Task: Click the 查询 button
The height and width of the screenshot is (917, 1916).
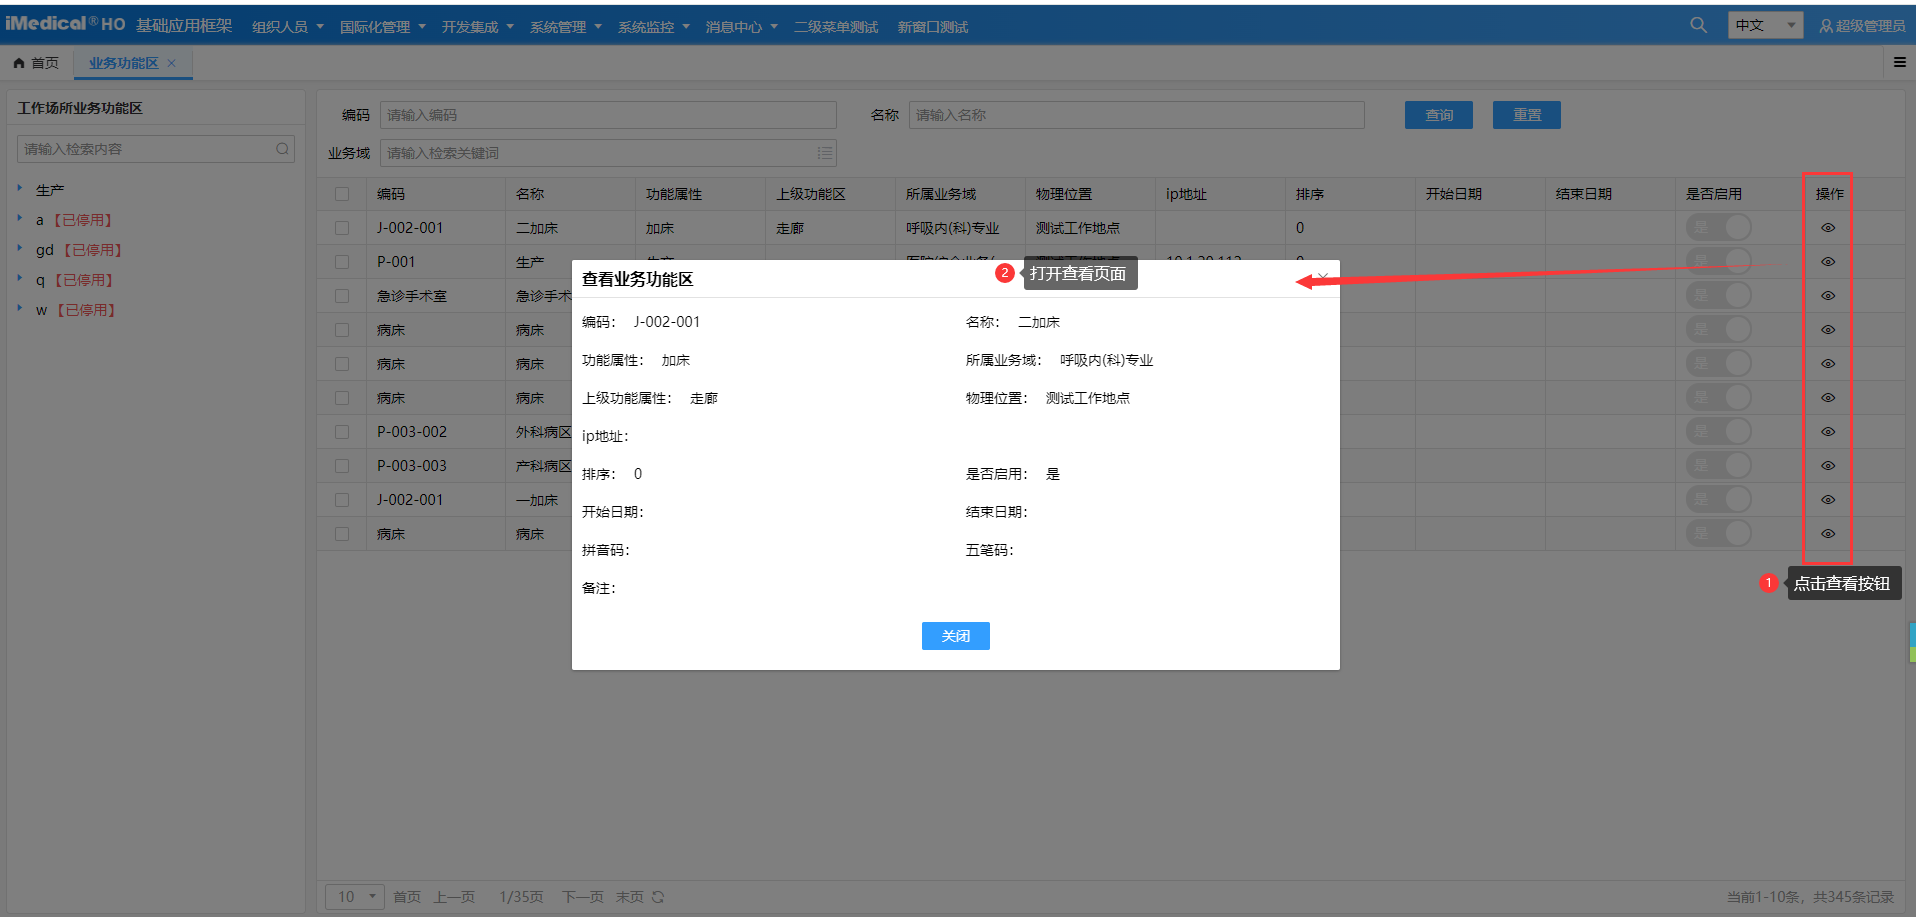Action: pyautogui.click(x=1438, y=115)
